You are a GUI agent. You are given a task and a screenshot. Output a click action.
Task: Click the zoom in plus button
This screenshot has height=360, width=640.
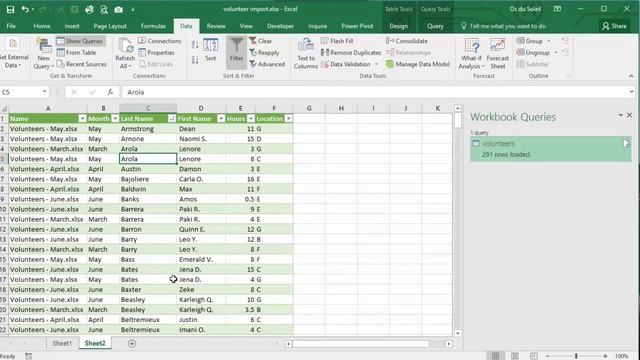[605, 356]
